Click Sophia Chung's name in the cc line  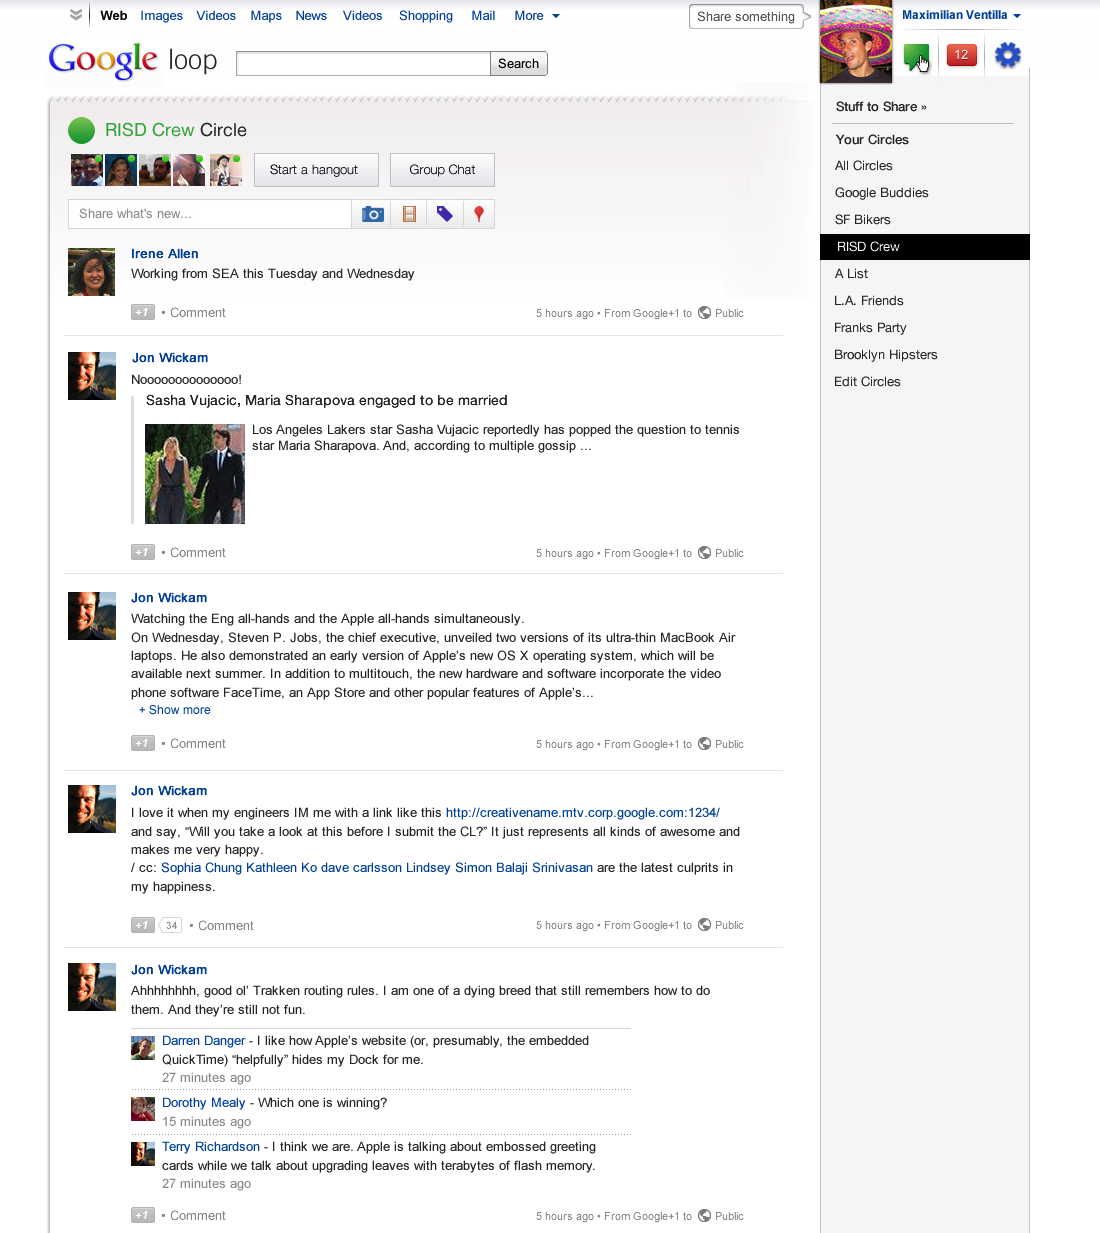[201, 868]
